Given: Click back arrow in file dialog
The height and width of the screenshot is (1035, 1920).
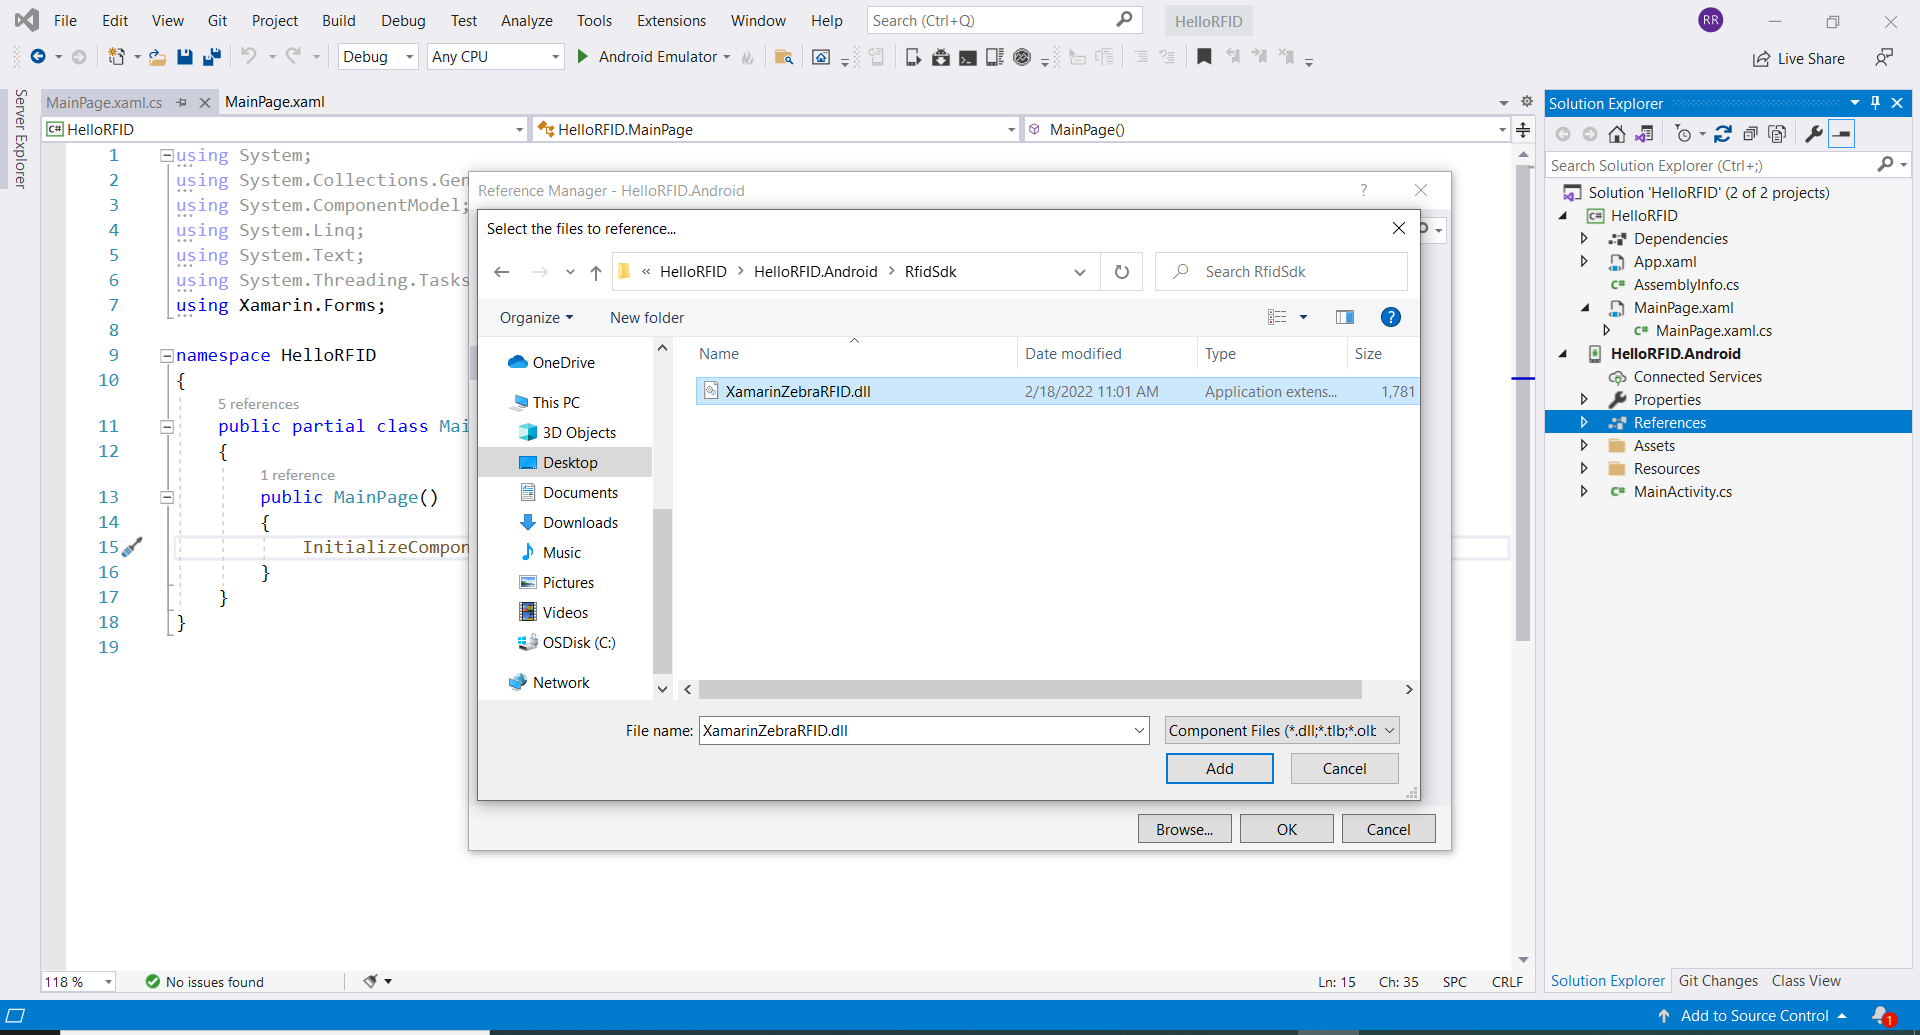Looking at the screenshot, I should click(502, 272).
